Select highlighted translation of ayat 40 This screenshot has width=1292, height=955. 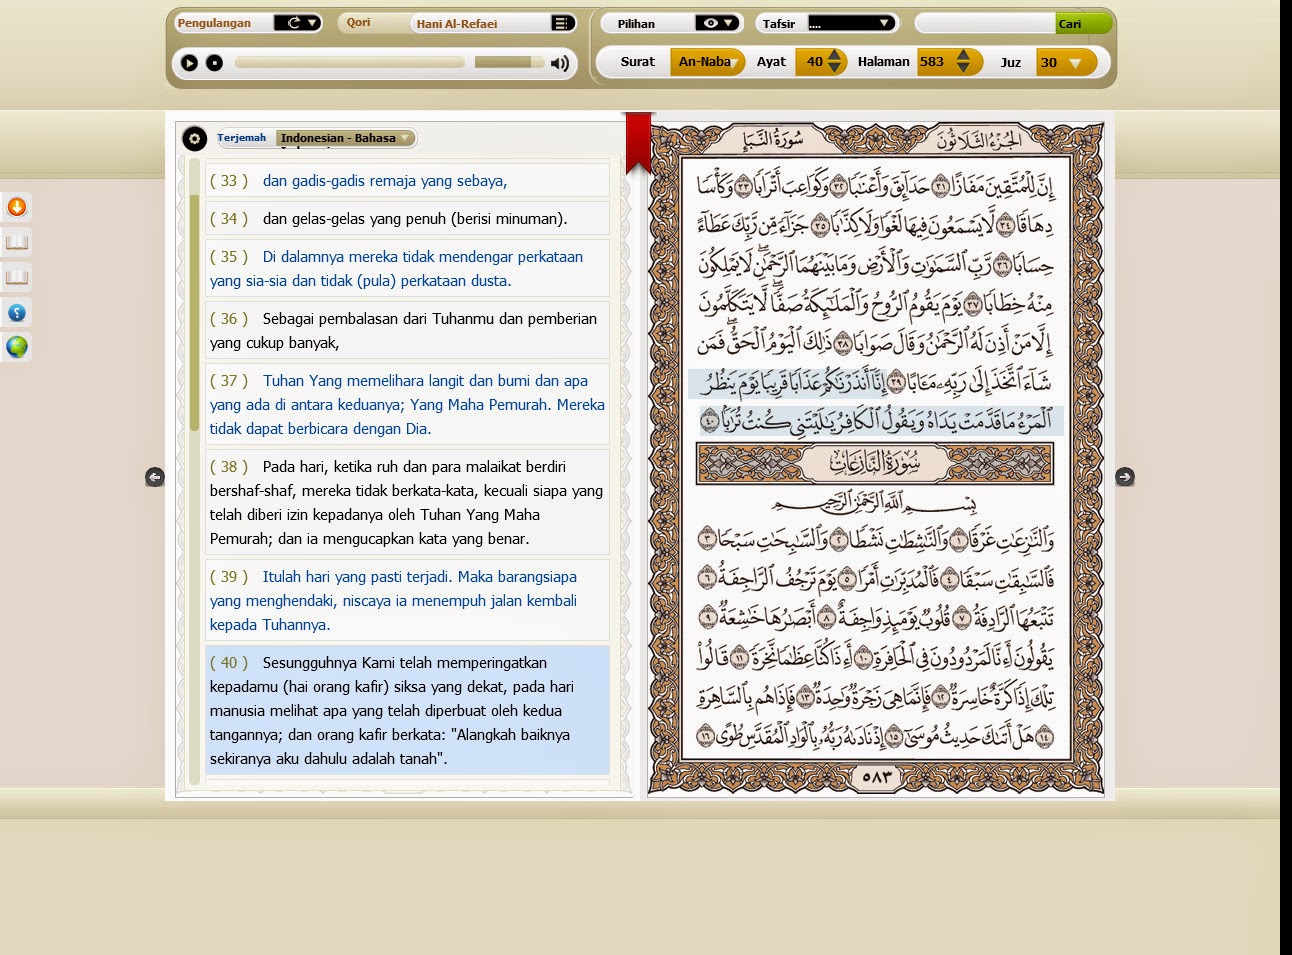click(x=407, y=710)
